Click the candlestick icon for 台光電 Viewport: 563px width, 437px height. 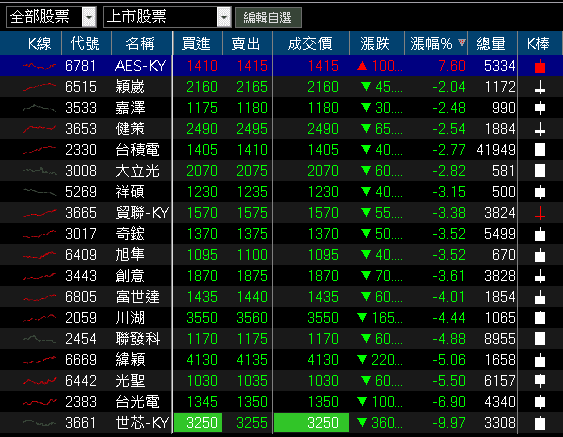pos(540,402)
